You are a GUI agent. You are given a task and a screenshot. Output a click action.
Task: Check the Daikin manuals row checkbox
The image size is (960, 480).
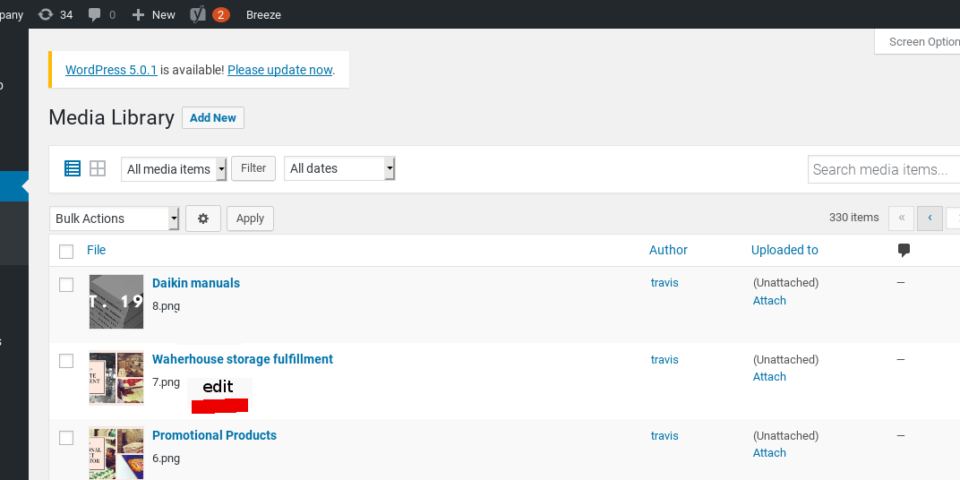[x=66, y=285]
